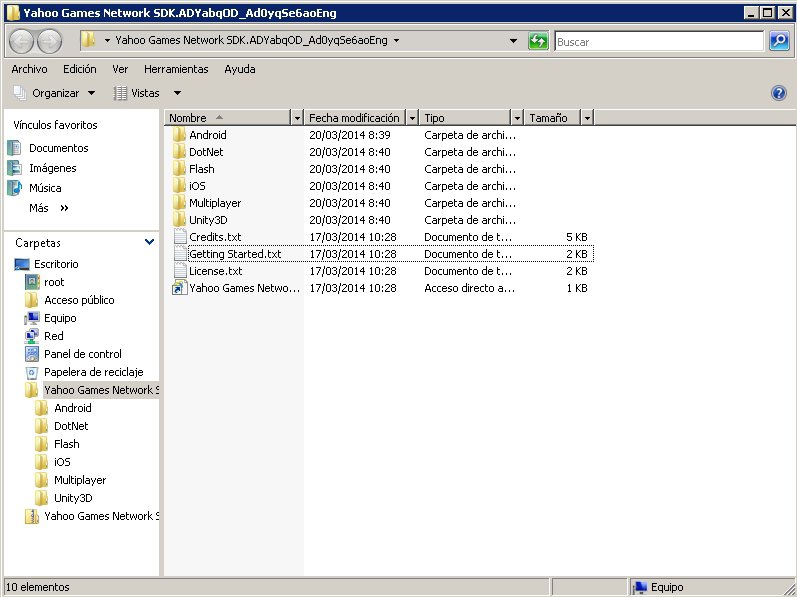The height and width of the screenshot is (597, 797).
Task: Select the DotNet subfolder in the folder tree
Action: (x=71, y=426)
